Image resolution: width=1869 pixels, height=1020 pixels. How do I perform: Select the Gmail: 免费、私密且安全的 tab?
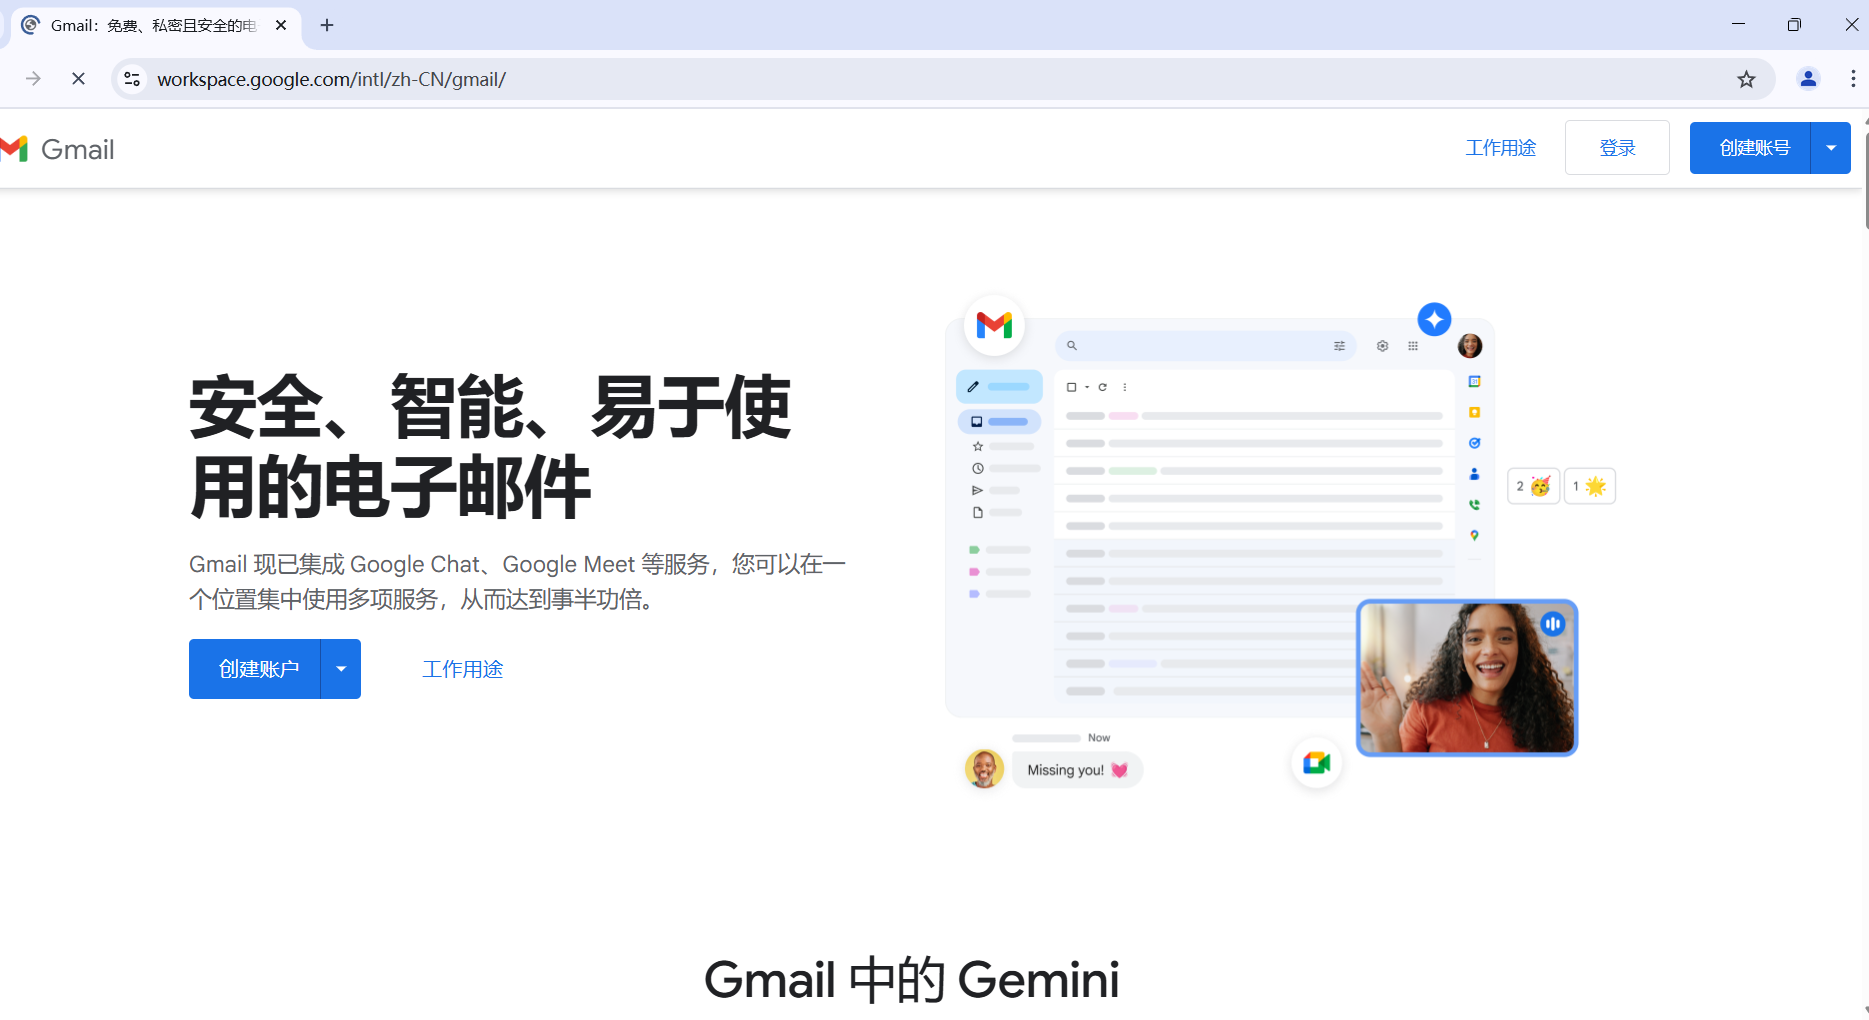[156, 25]
